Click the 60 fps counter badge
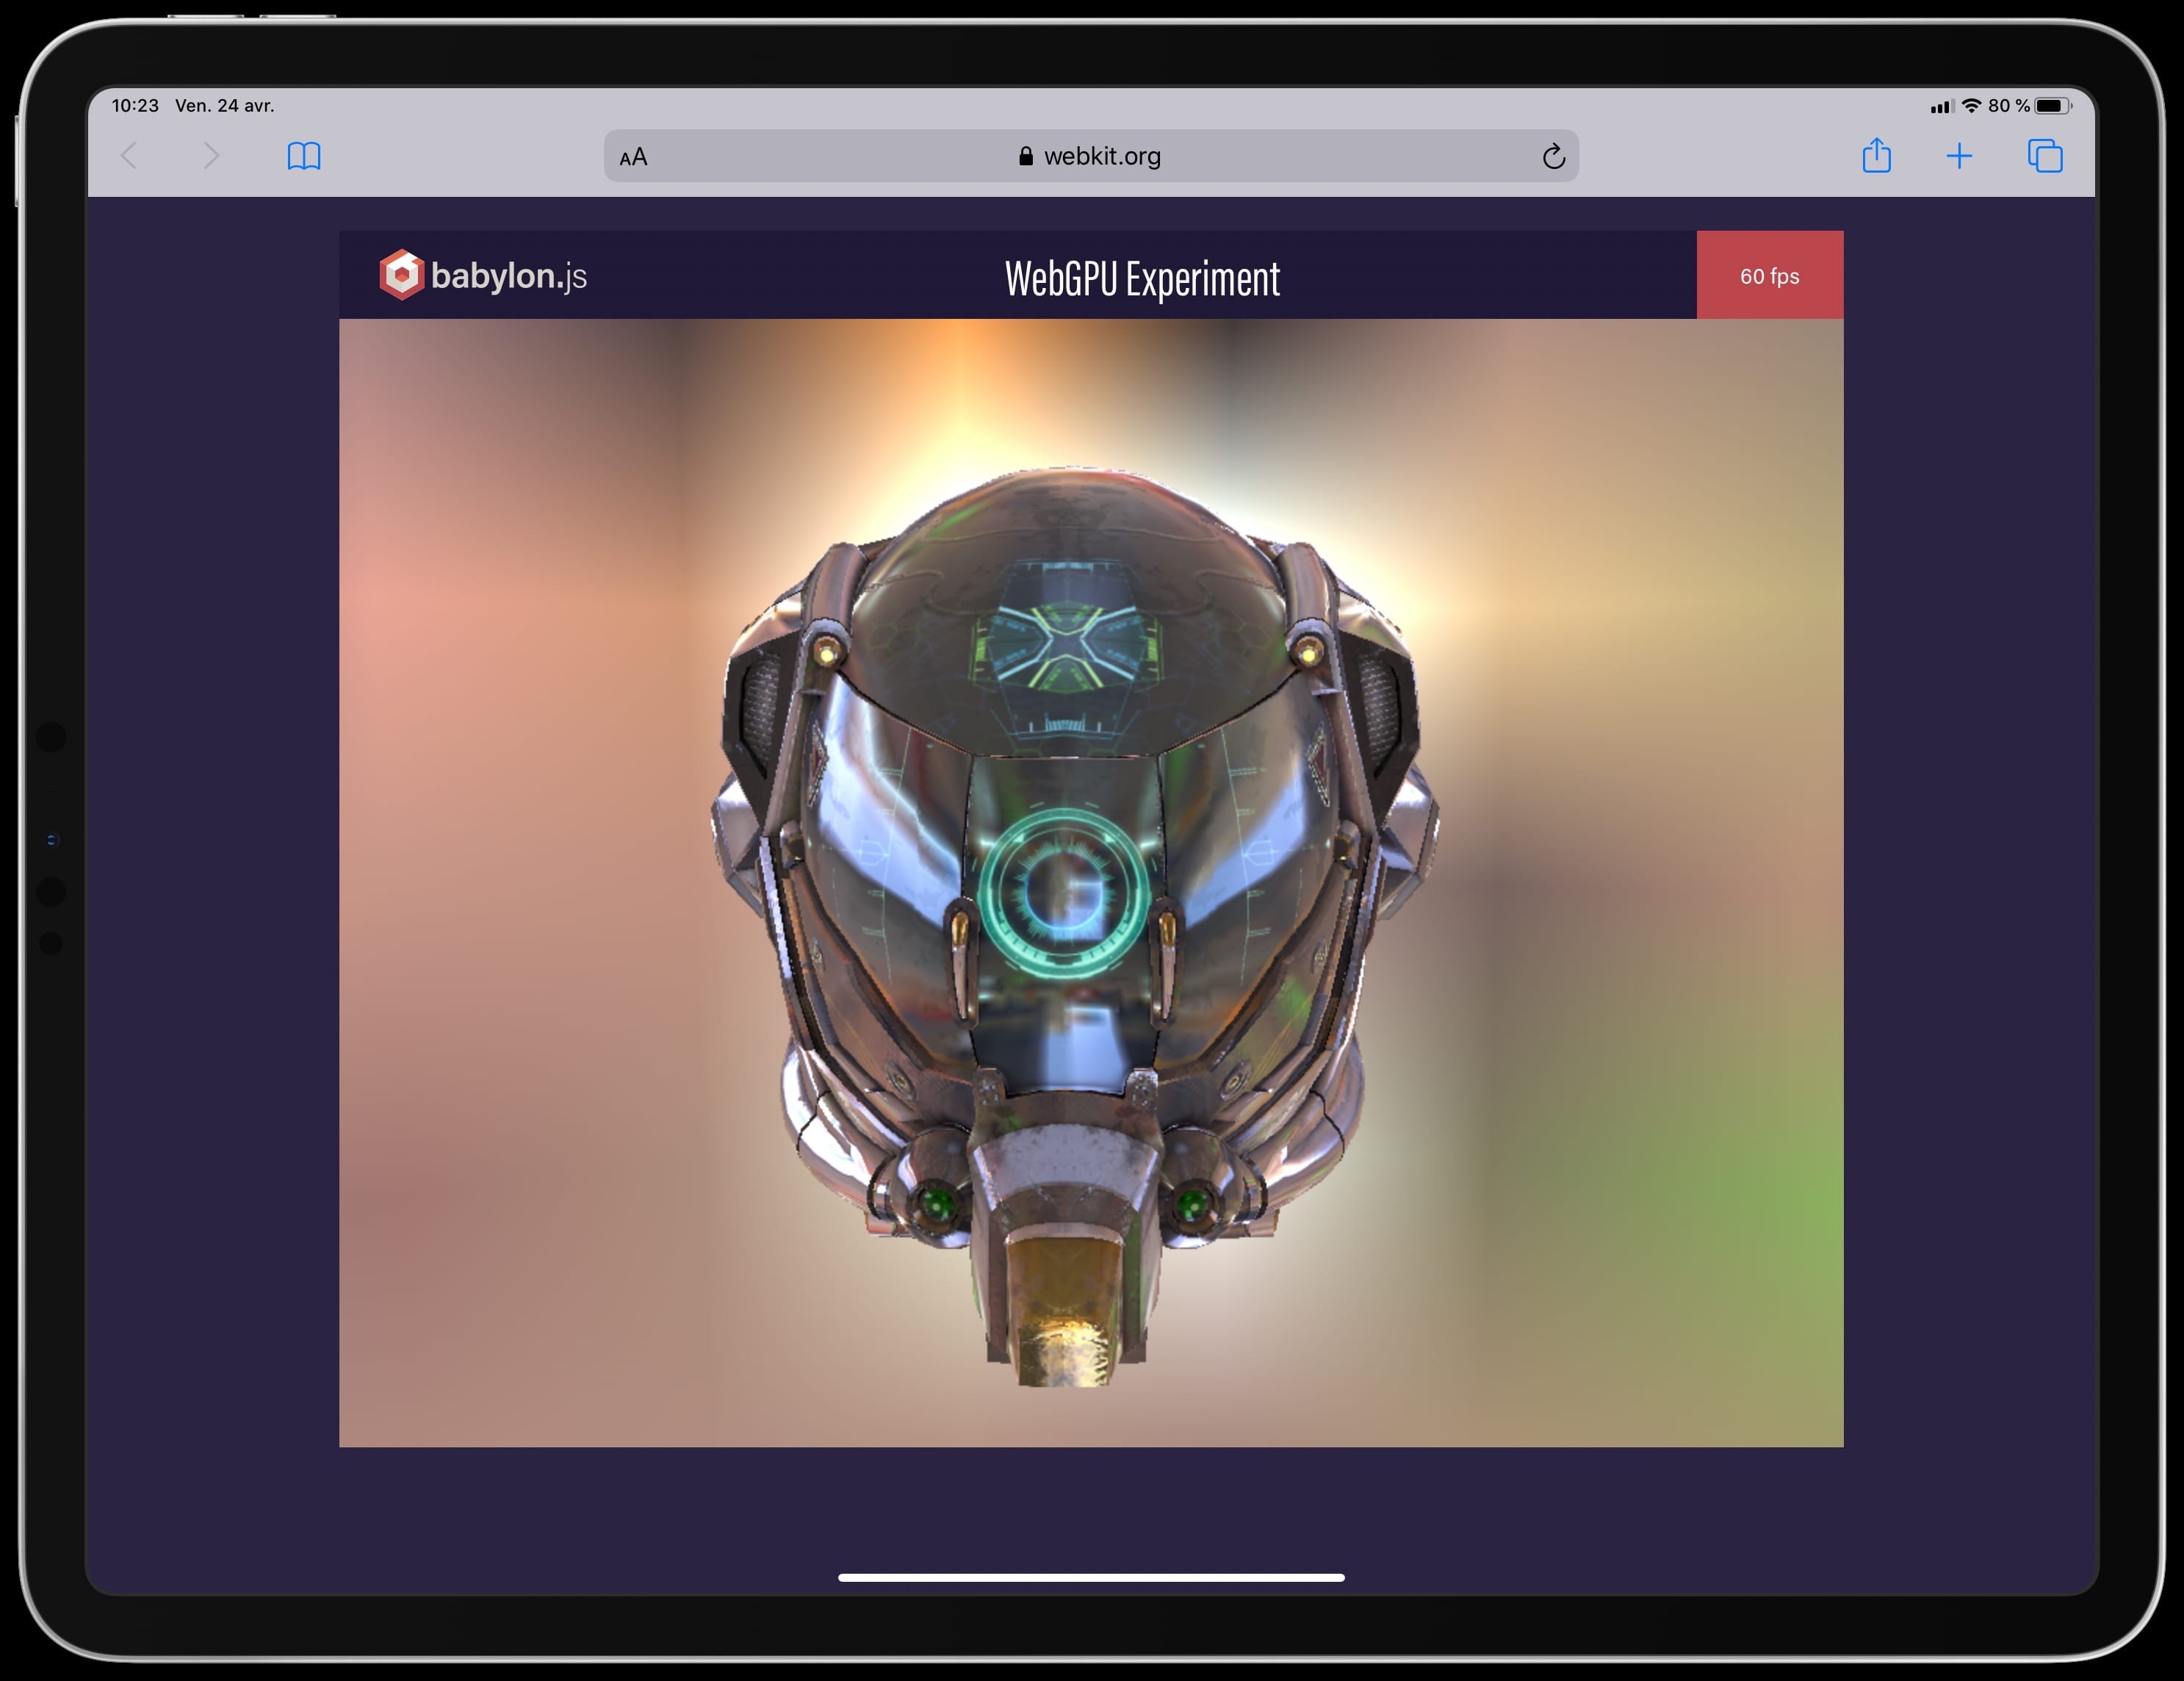This screenshot has height=1681, width=2184. point(1770,276)
